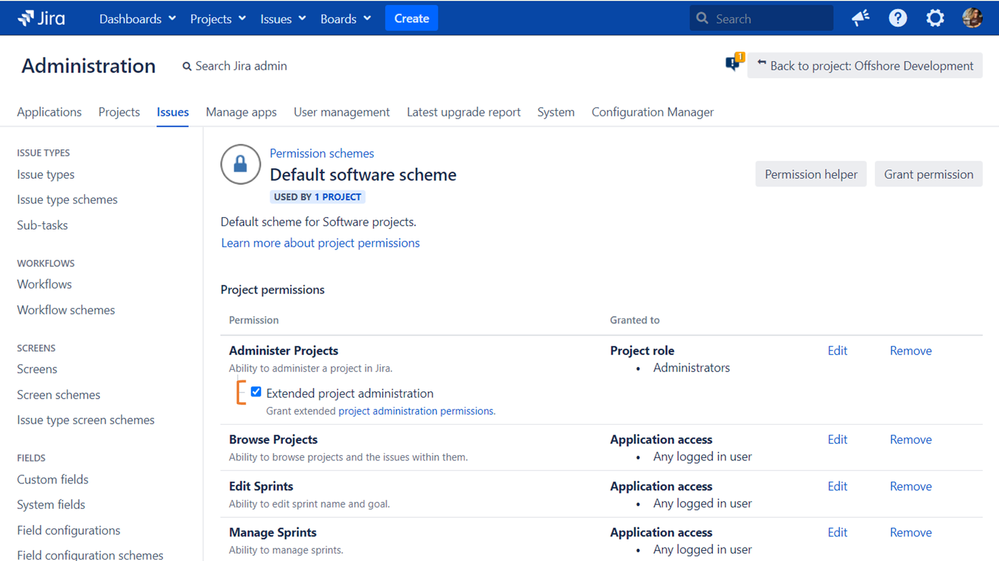Expand the Dashboards dropdown menu
The image size is (999, 561).
pos(138,18)
